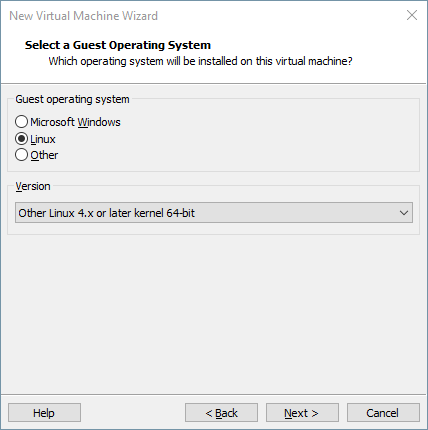Proceed with the Next > button
Viewport: 428px width, 430px height.
302,413
